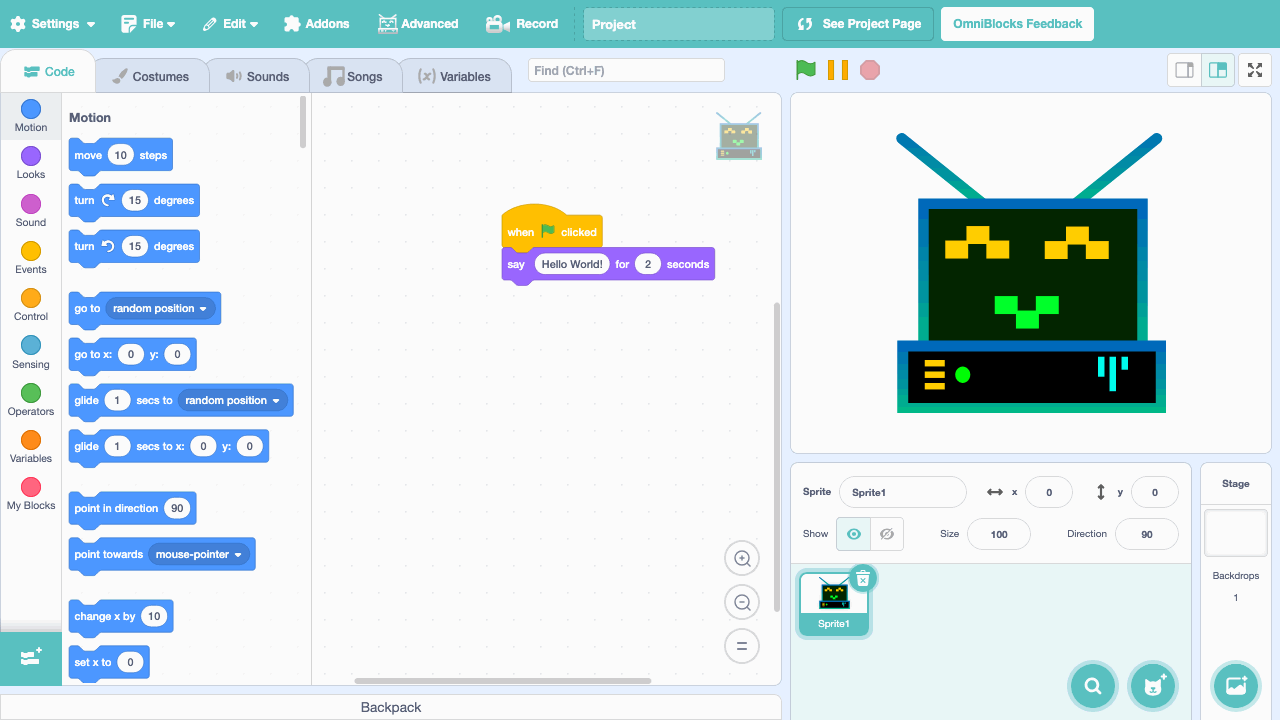This screenshot has width=1280, height=720.
Task: Open the Addons menu
Action: point(317,24)
